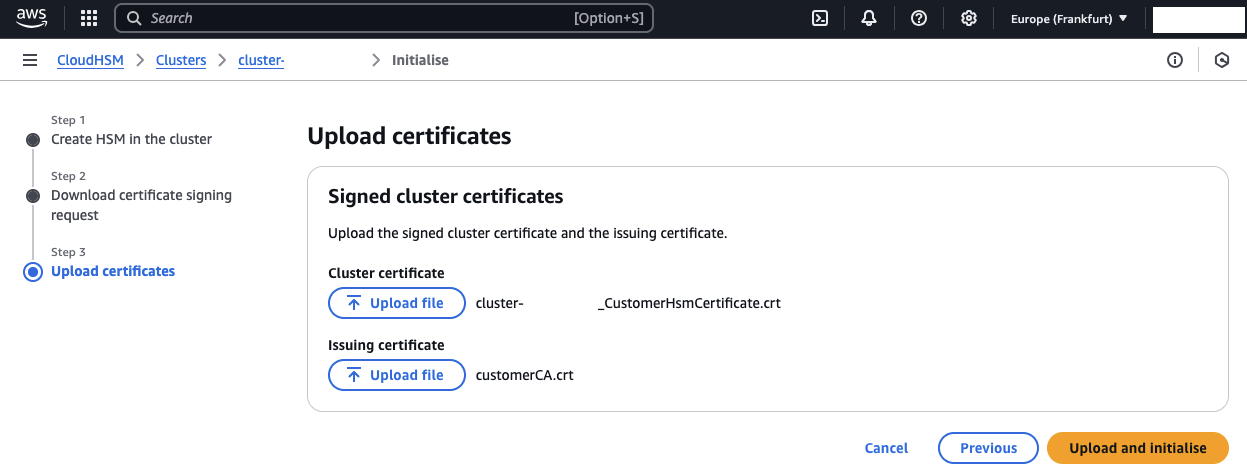Expand the Europe (Frankfurt) region dropdown

tap(1069, 18)
